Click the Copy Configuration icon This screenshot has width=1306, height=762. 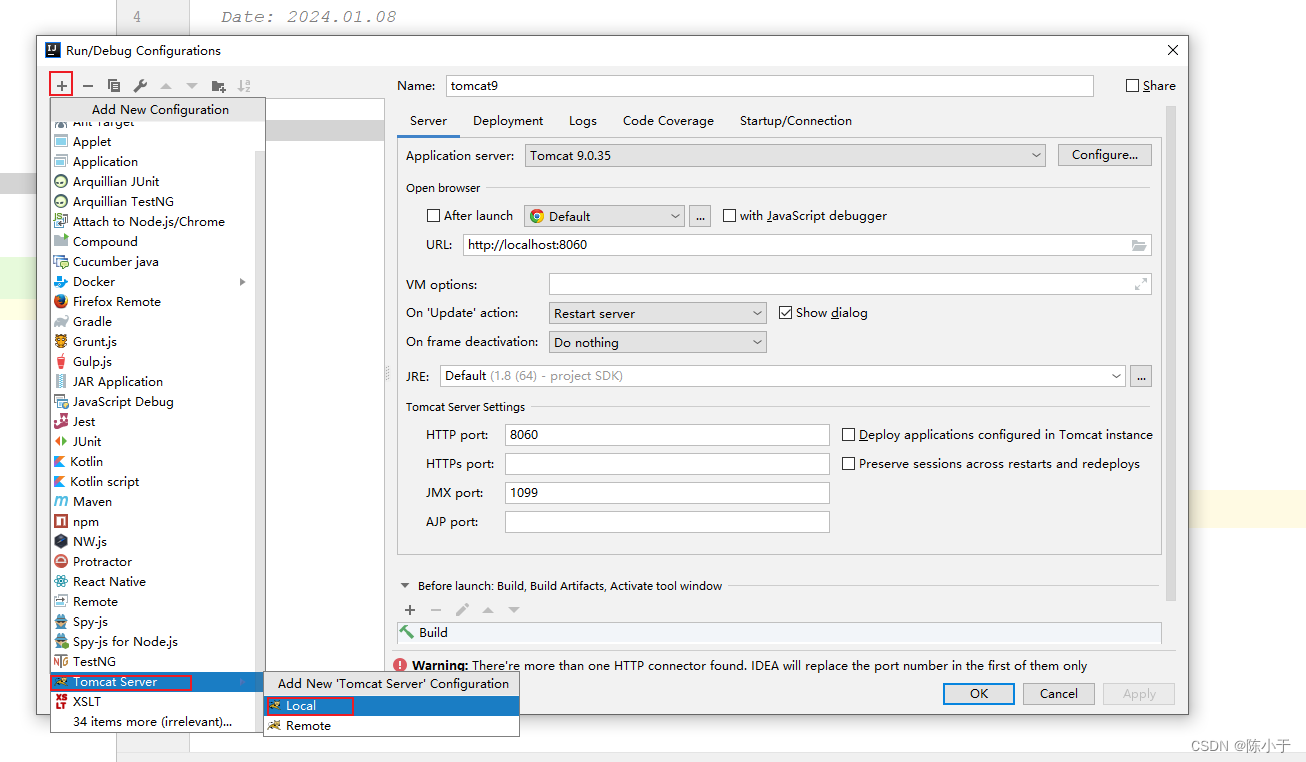[x=114, y=86]
